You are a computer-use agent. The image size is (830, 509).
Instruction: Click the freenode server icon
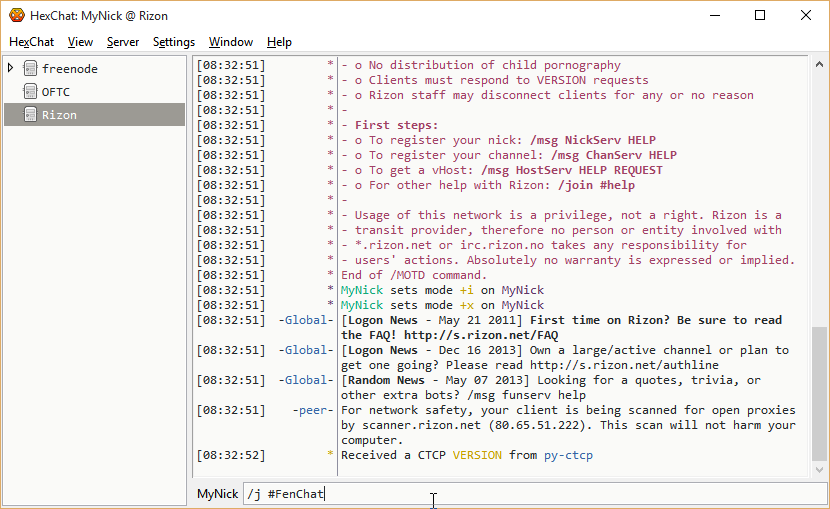point(30,68)
